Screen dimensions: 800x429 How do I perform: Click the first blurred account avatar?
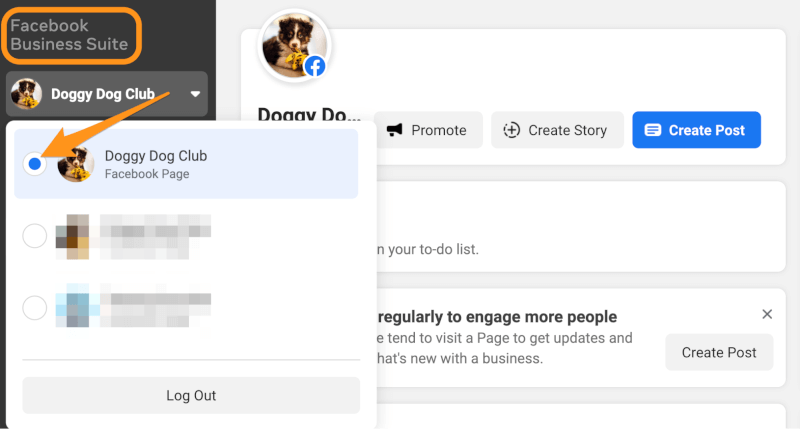pyautogui.click(x=72, y=236)
